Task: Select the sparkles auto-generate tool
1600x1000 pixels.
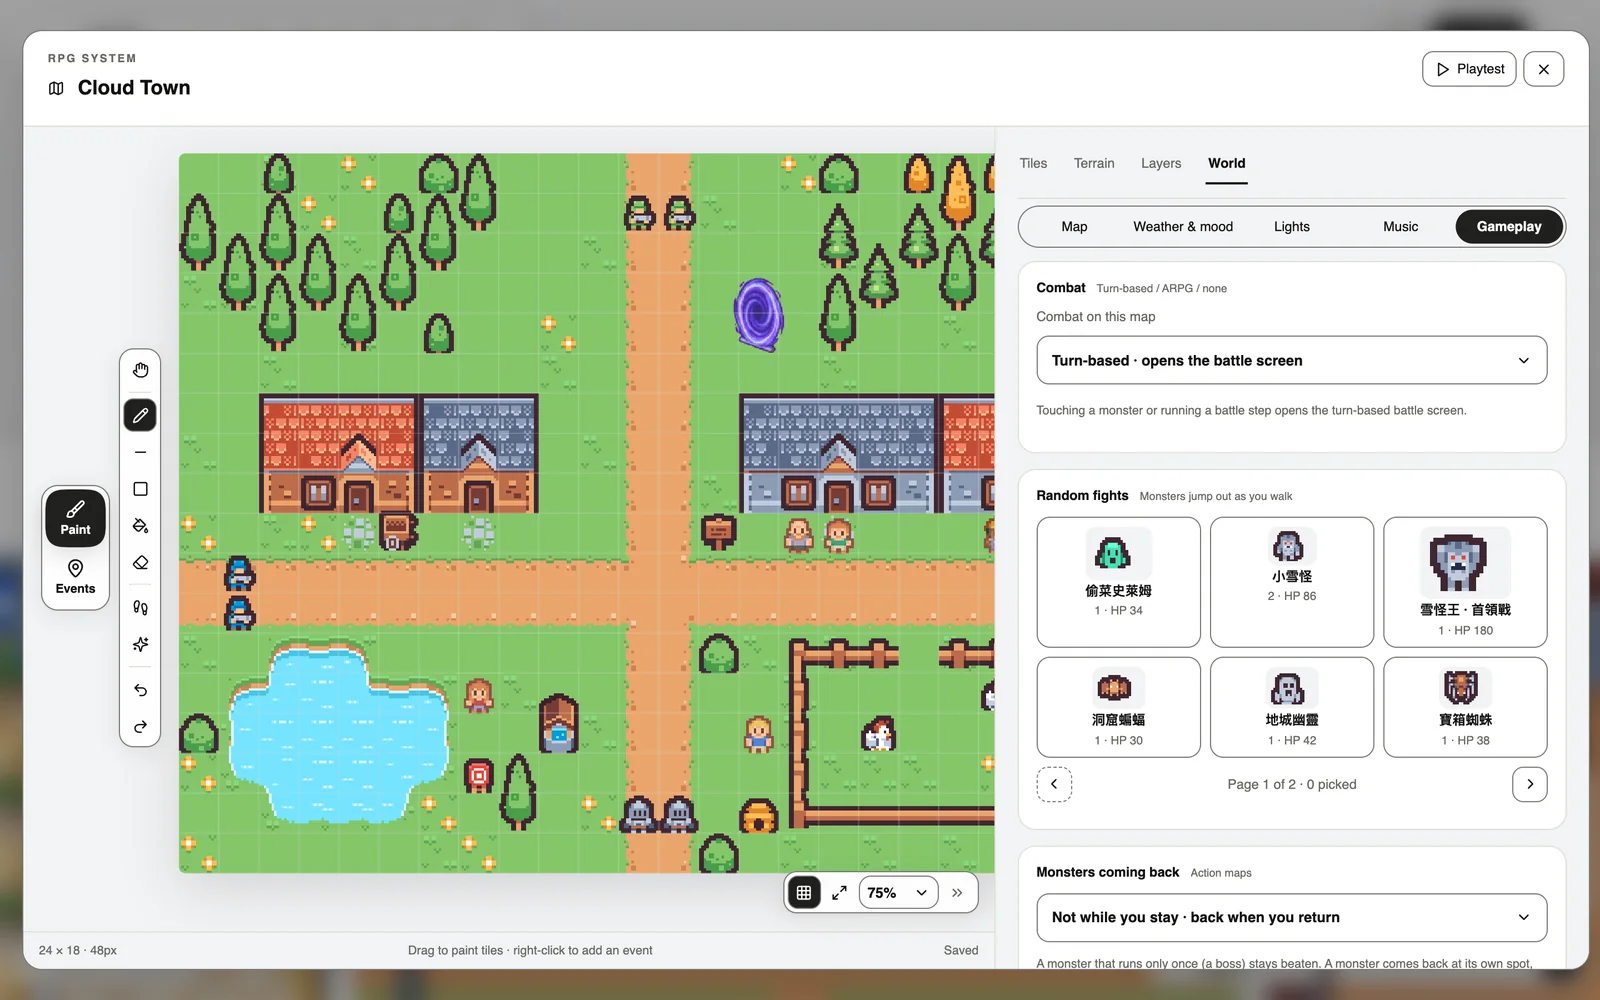Action: tap(140, 644)
